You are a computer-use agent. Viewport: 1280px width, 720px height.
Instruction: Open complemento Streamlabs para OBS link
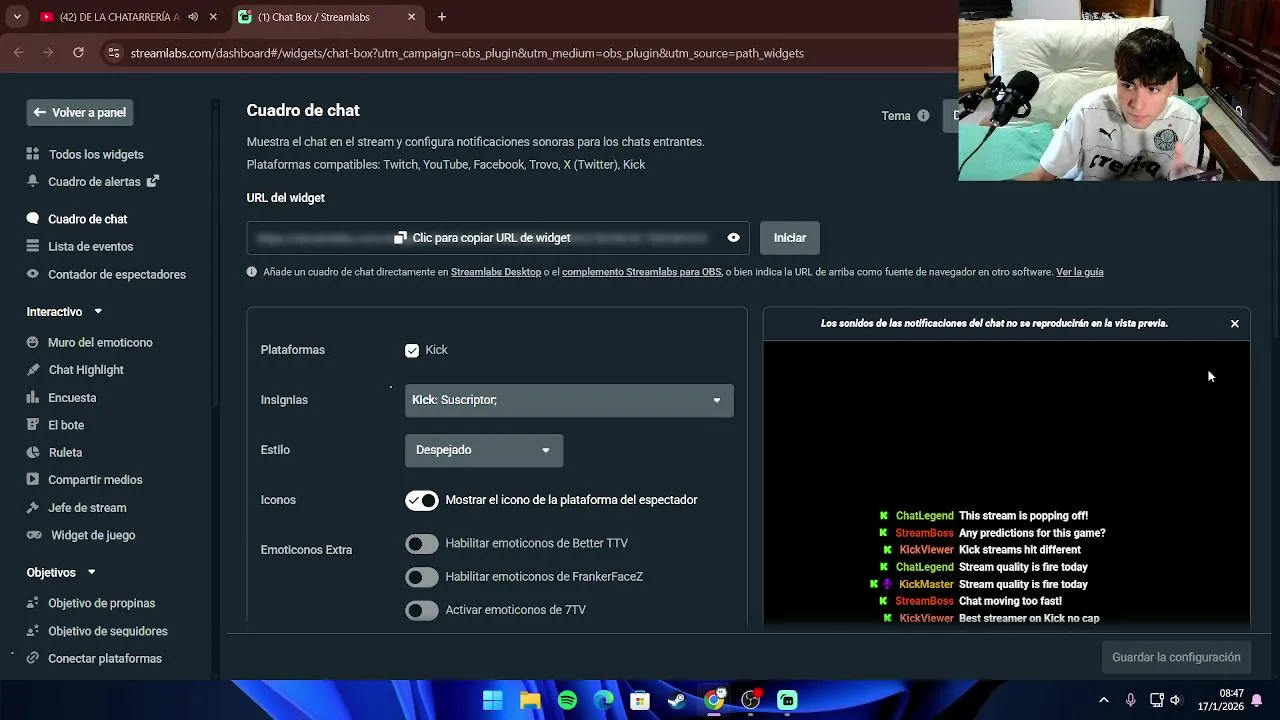point(641,272)
